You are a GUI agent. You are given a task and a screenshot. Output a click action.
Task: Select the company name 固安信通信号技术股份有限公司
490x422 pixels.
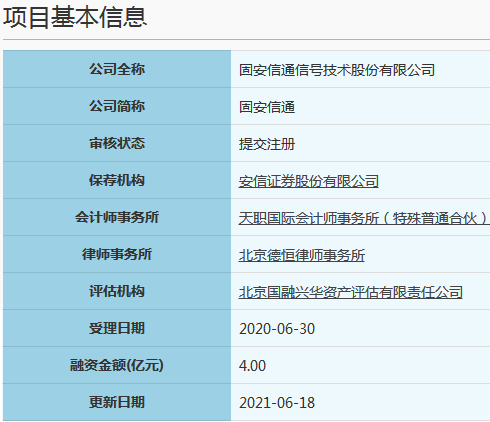click(x=337, y=70)
